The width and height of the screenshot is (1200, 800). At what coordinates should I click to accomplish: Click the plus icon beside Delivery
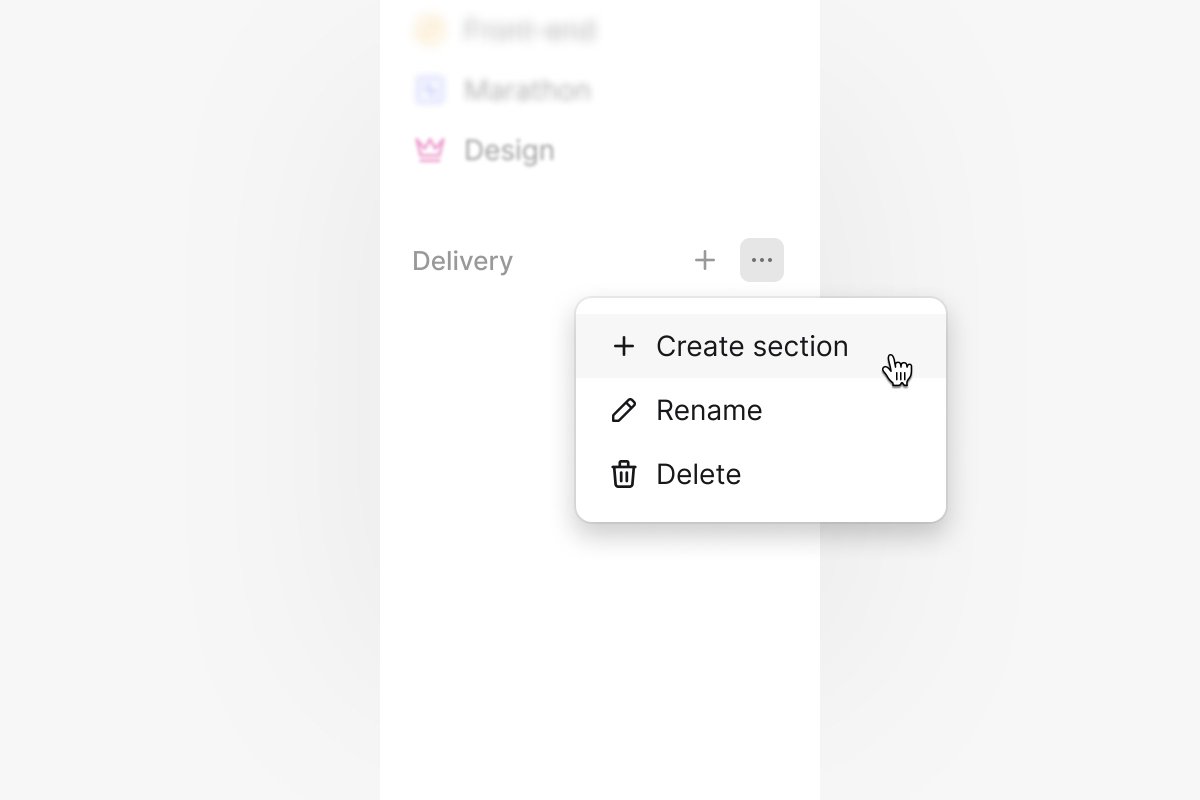click(x=705, y=260)
